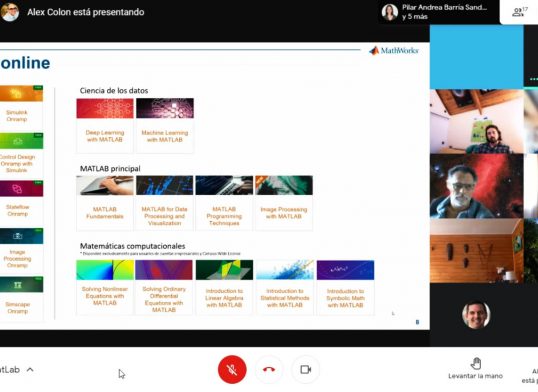The height and width of the screenshot is (392, 538).
Task: Open the participants list icon
Action: 519,12
